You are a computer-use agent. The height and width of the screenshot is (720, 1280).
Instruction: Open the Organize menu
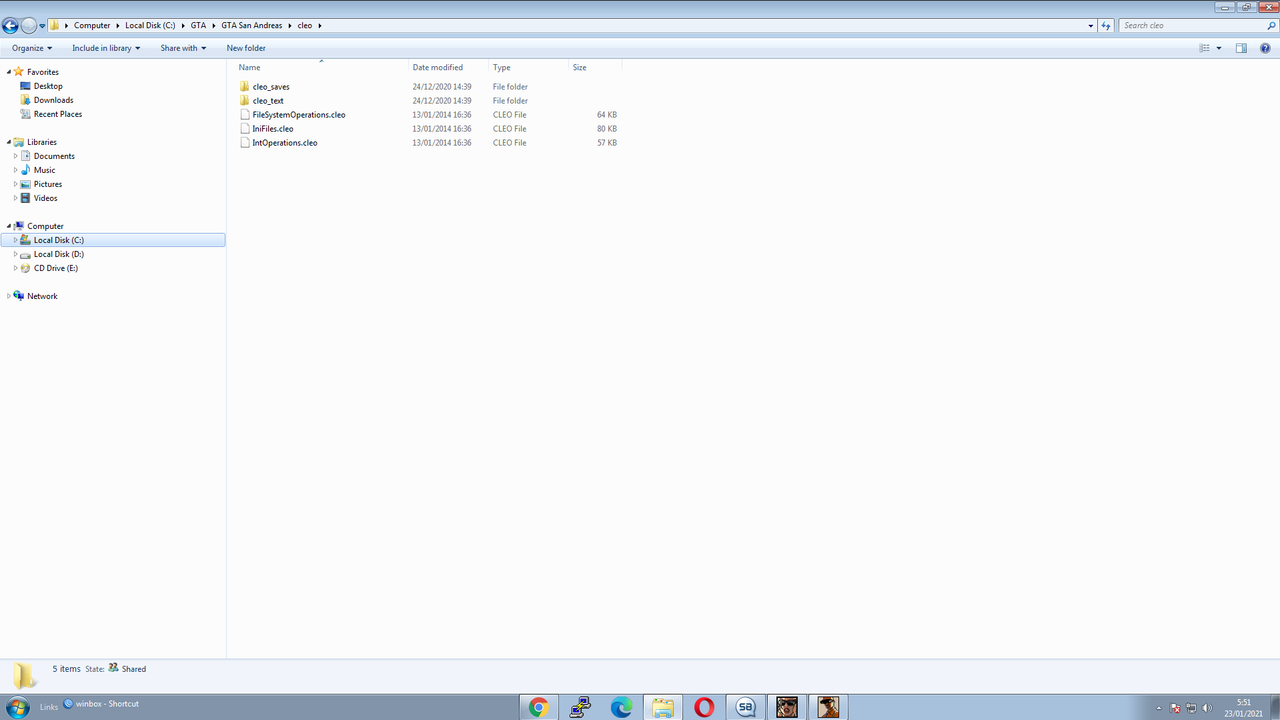[32, 48]
